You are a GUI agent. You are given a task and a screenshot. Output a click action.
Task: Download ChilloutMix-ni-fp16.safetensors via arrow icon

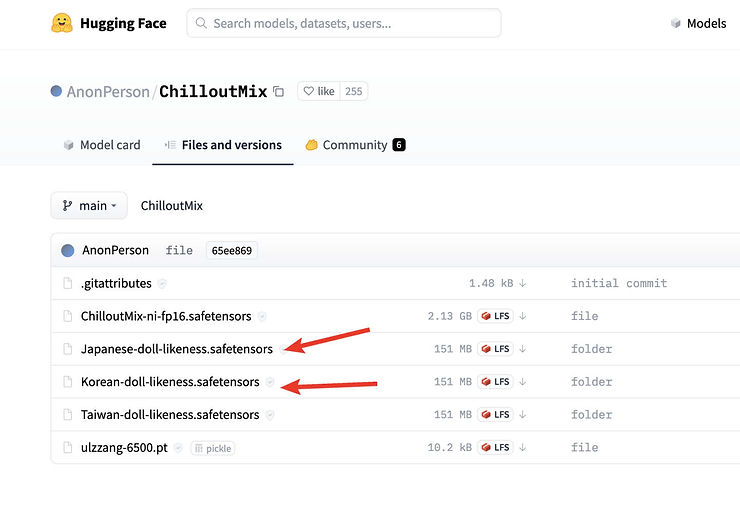[x=522, y=316]
